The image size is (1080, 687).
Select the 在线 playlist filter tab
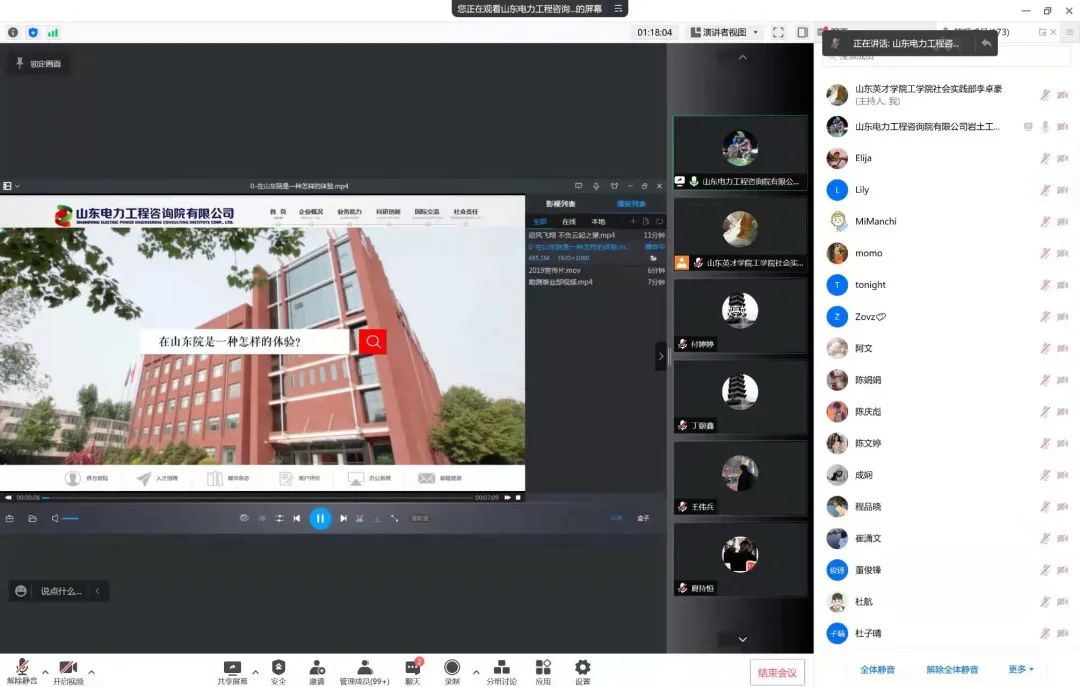click(x=569, y=221)
